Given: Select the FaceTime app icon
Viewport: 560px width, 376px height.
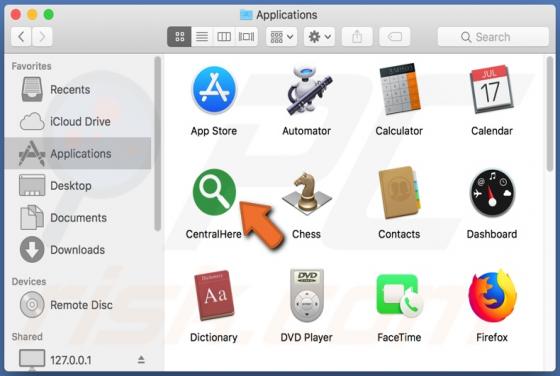Looking at the screenshot, I should click(399, 295).
